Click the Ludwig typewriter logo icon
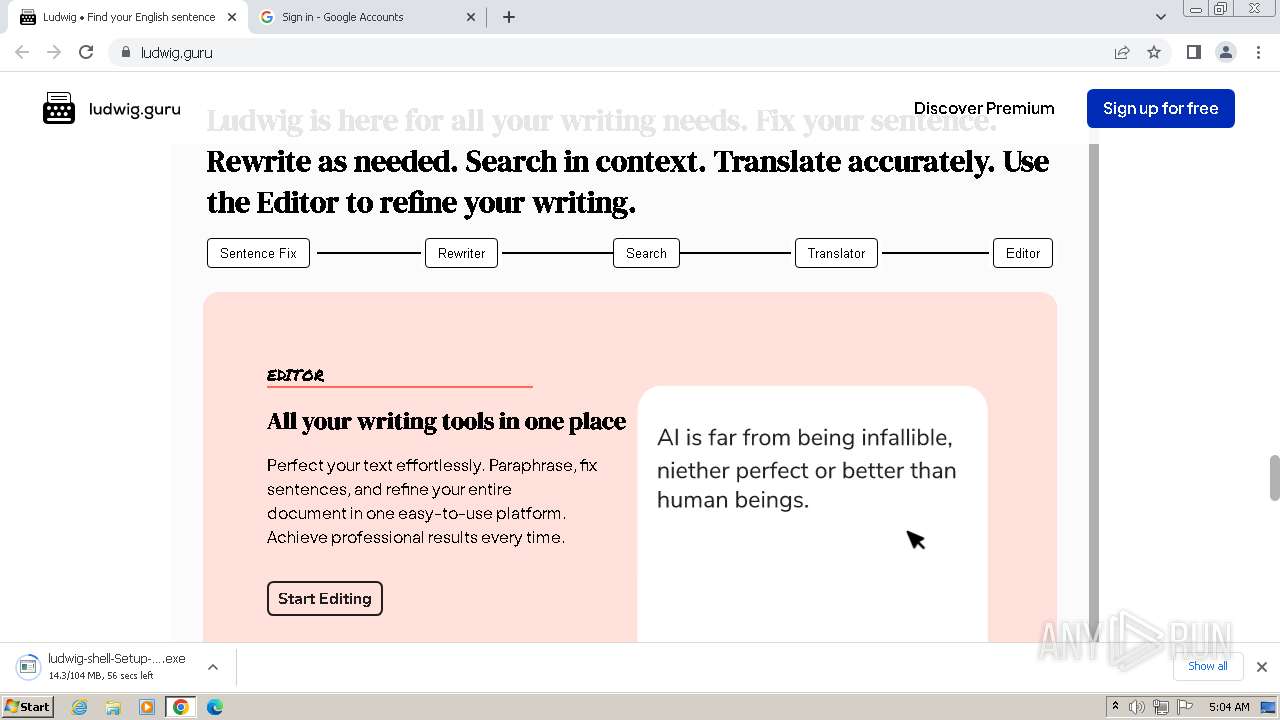 coord(59,108)
